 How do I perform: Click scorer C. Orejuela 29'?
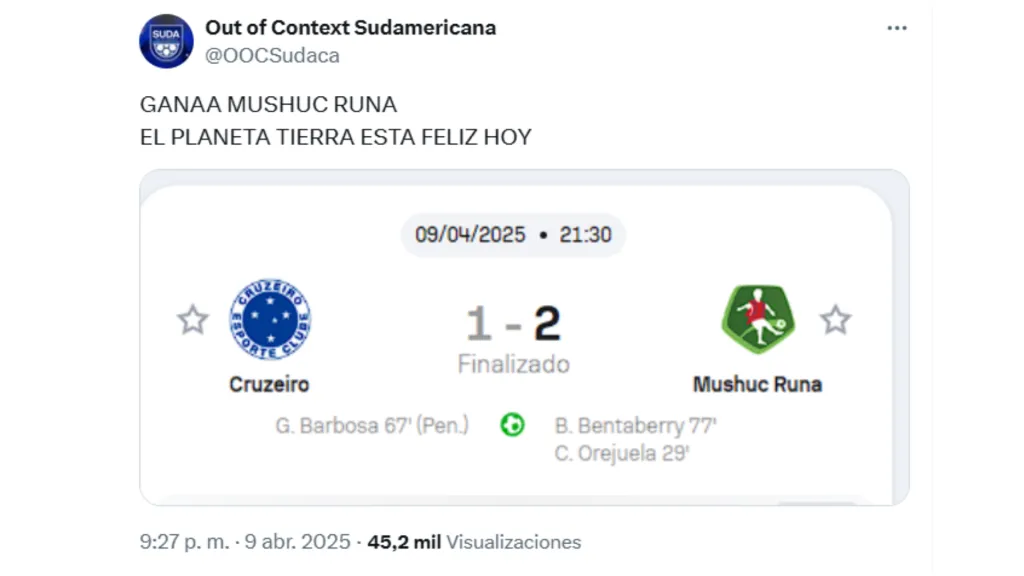click(x=621, y=453)
